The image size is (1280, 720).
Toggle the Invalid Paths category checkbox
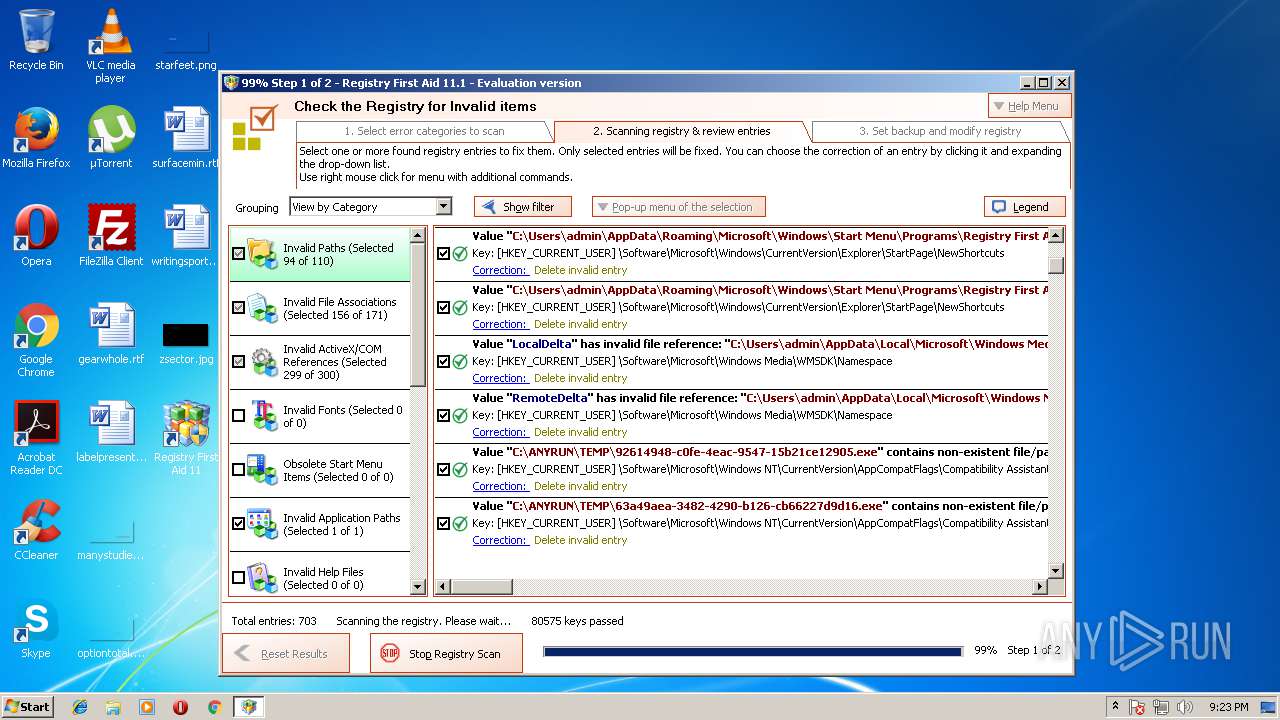click(238, 254)
